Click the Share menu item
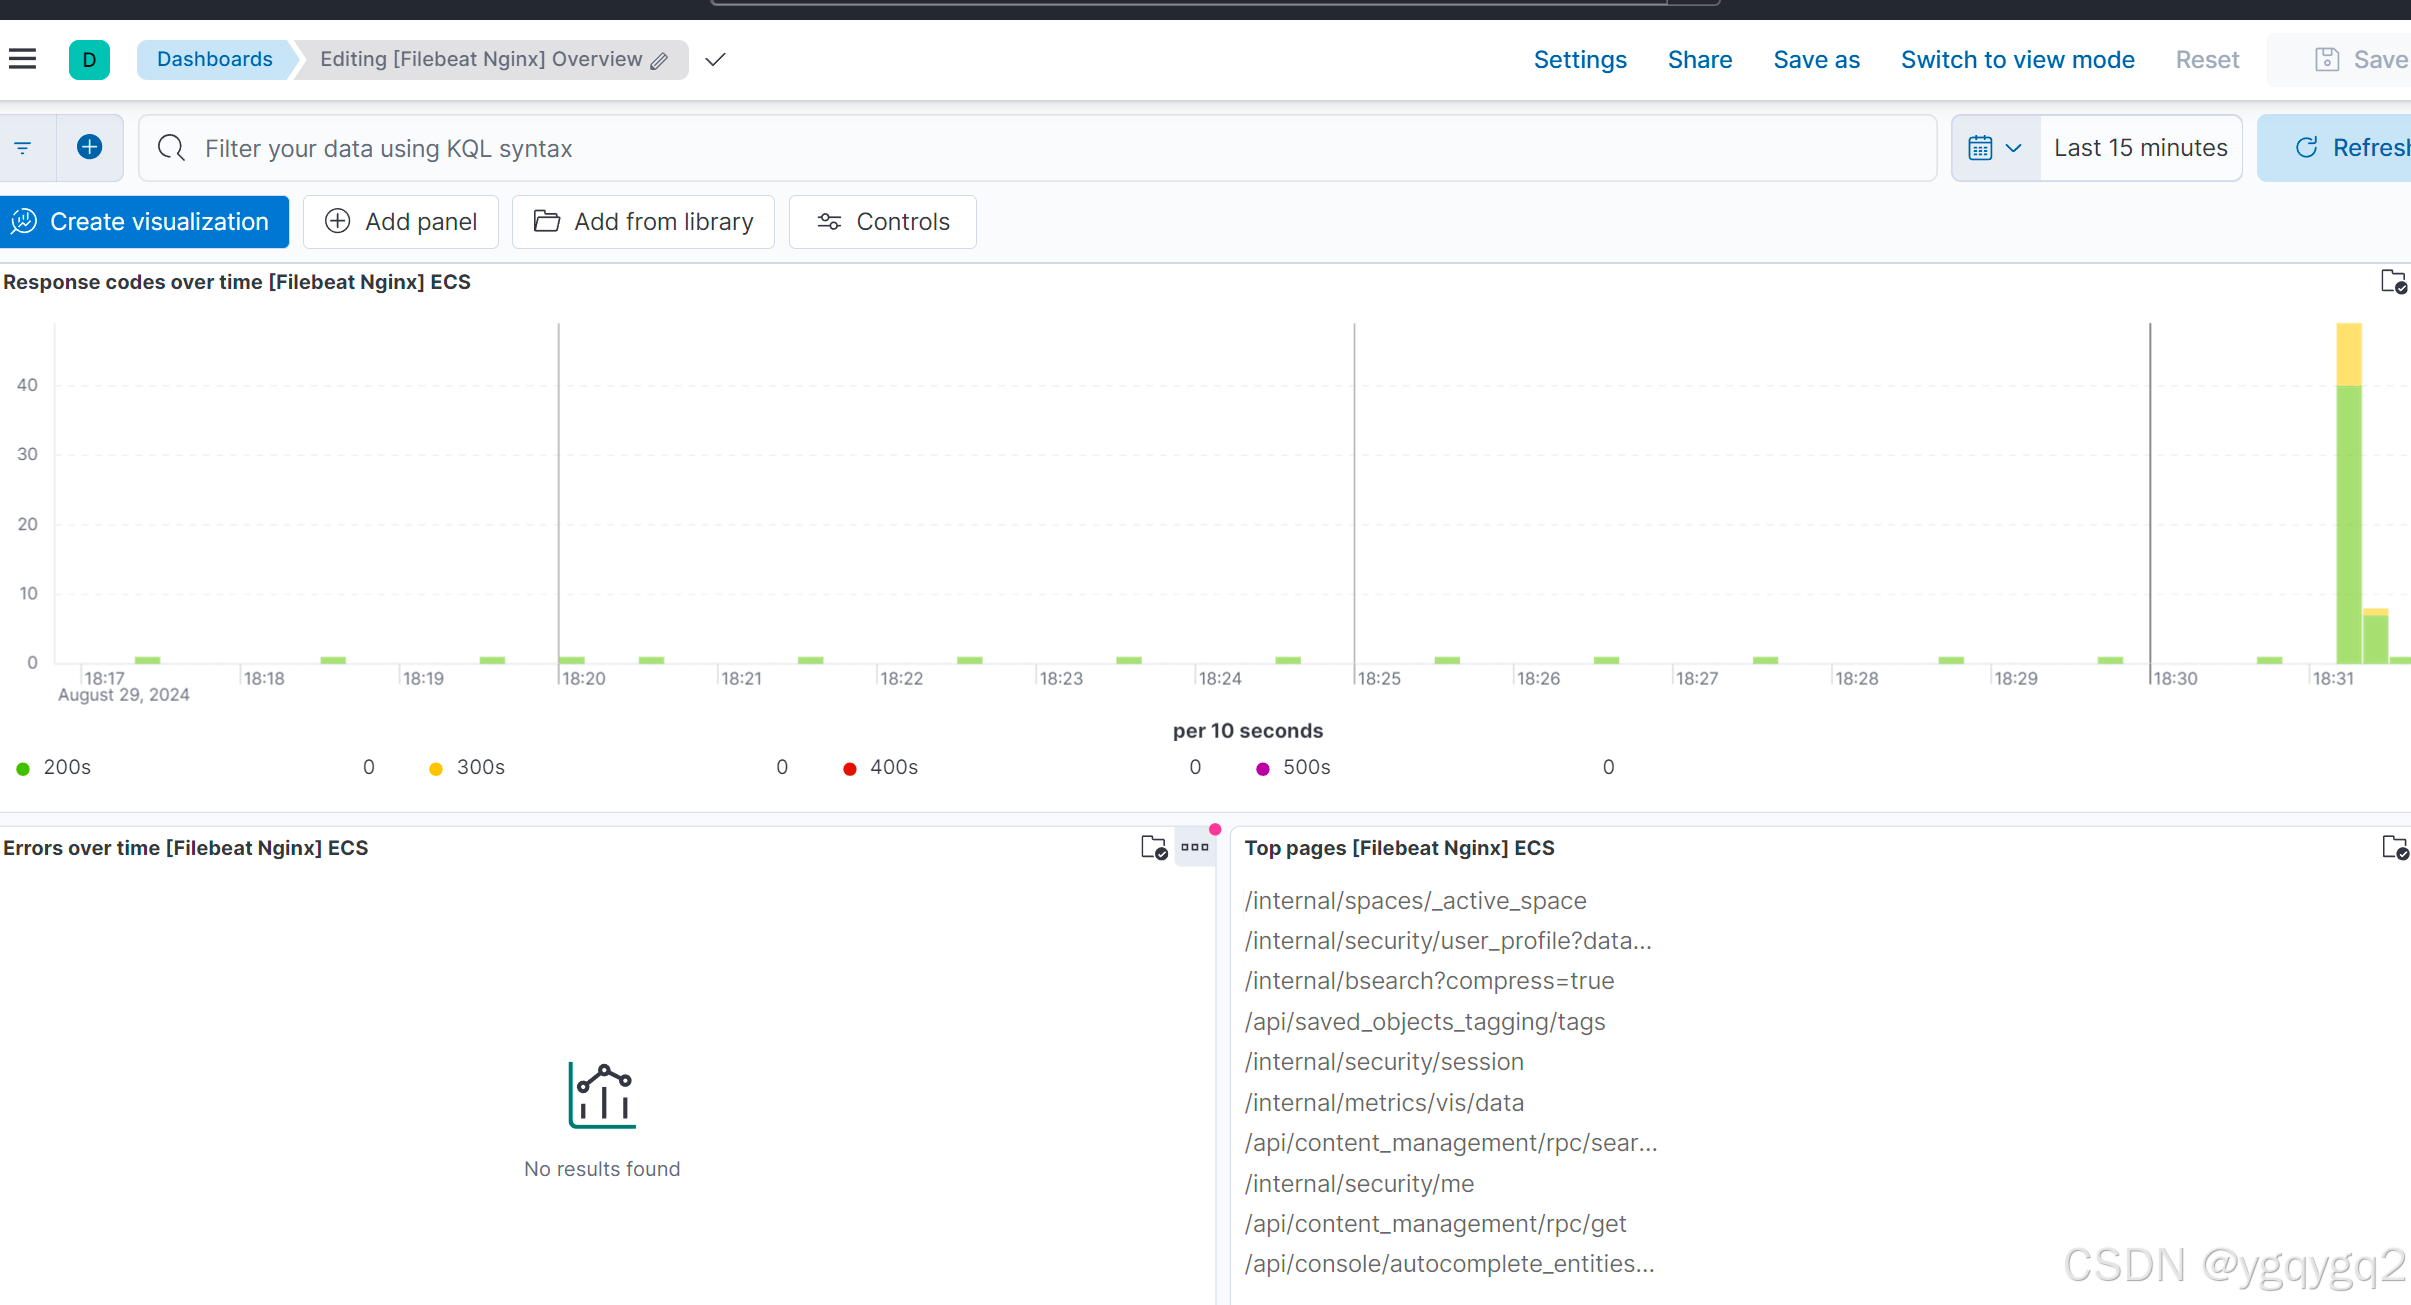Screen dimensions: 2411x1305 (1700, 60)
